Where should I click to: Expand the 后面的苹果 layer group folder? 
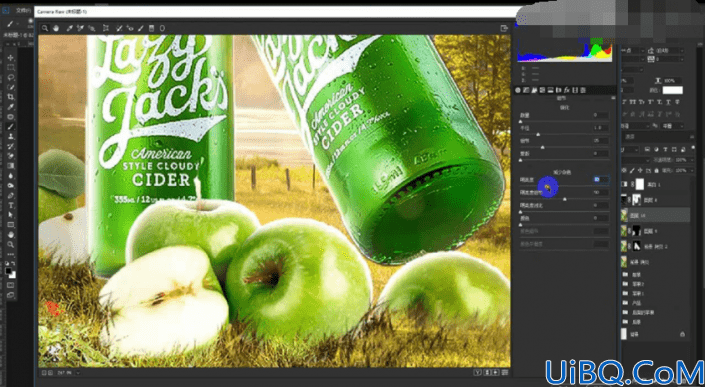[x=625, y=312]
